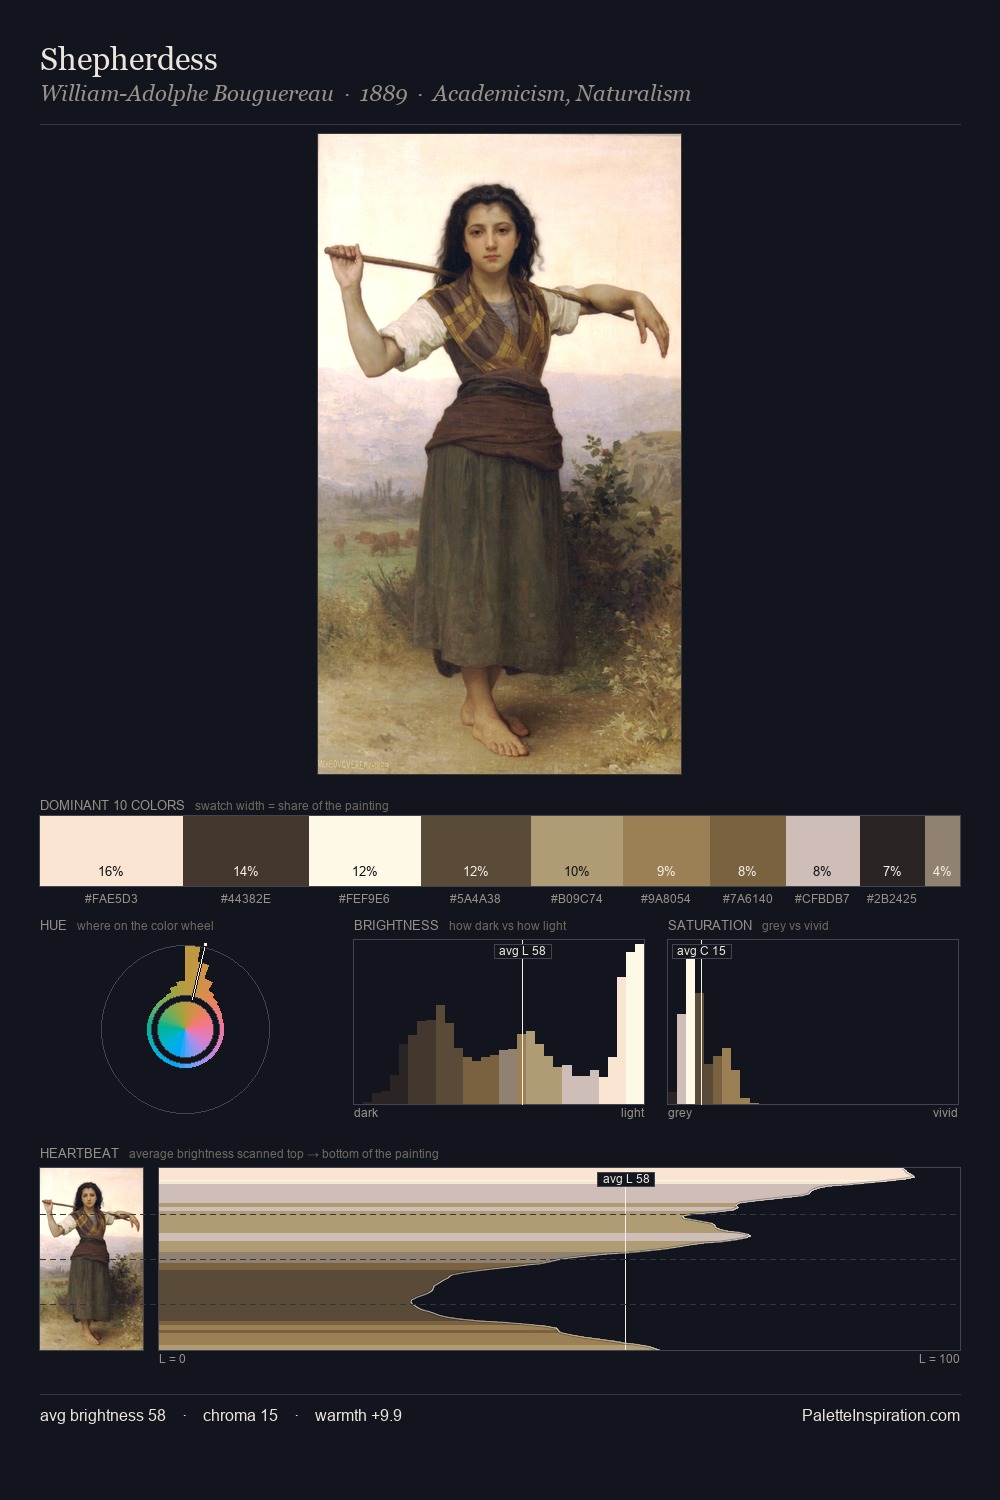
Task: Click the Academicism, Naturalism style text
Action: click(x=561, y=94)
